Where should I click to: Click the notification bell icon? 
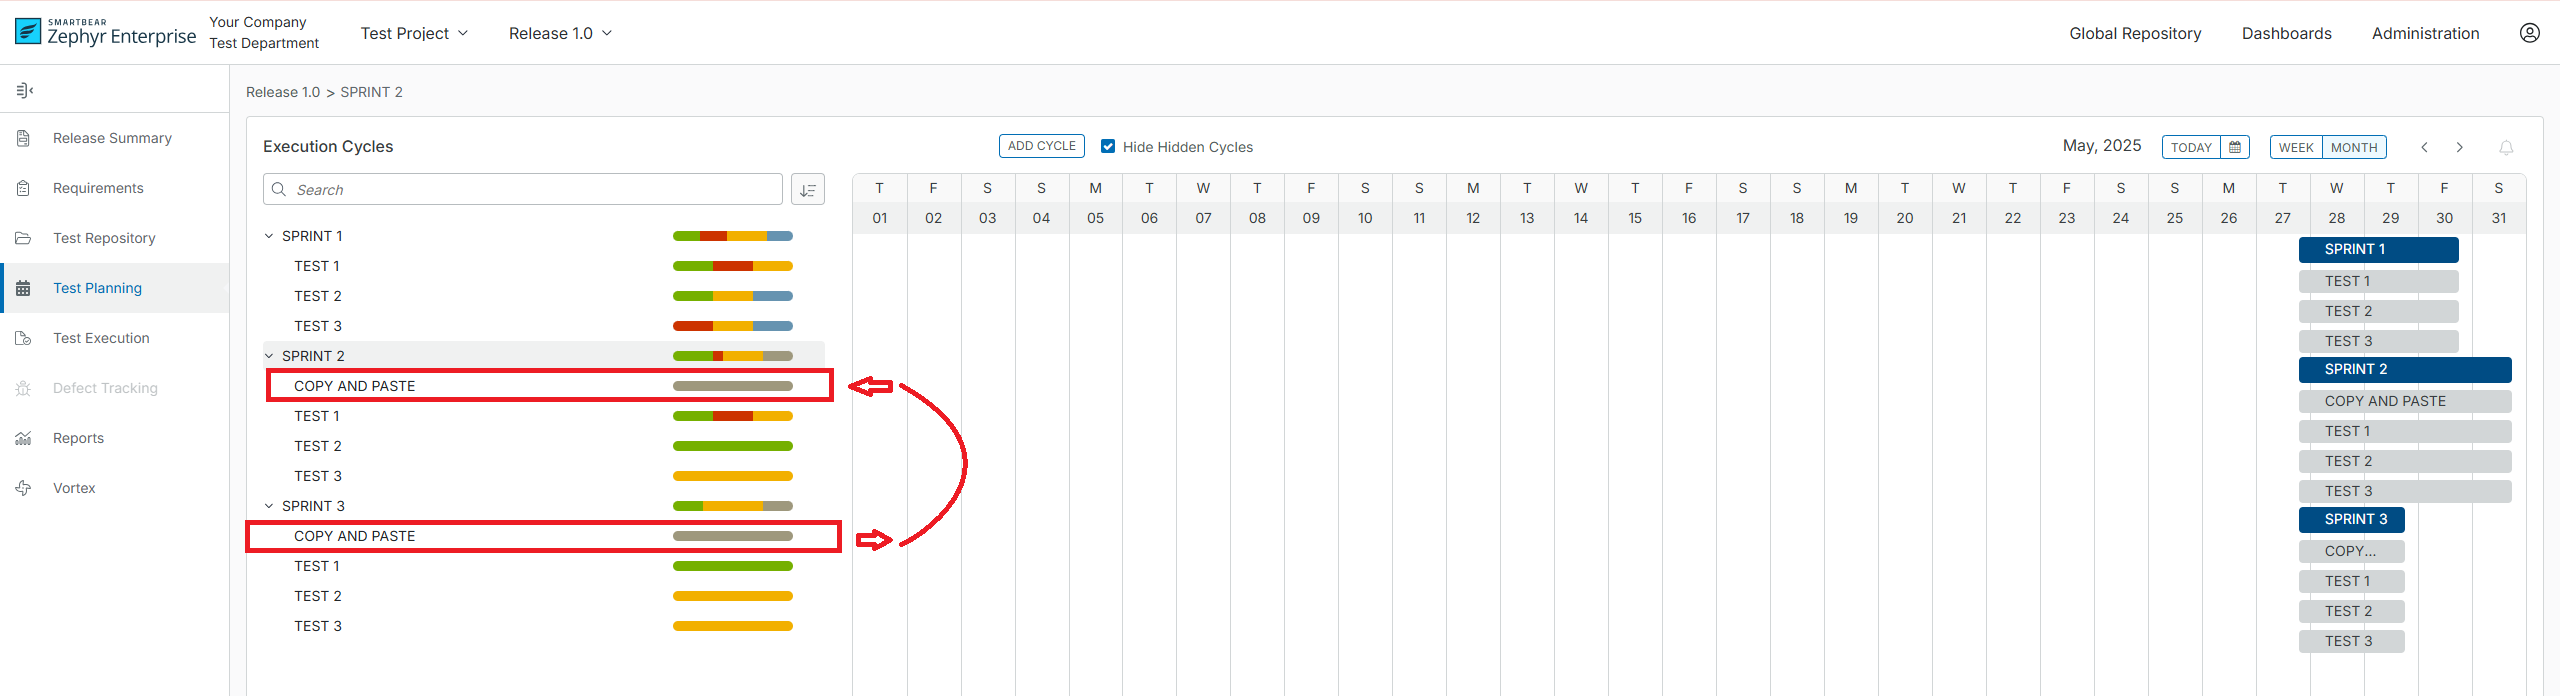tap(2506, 148)
